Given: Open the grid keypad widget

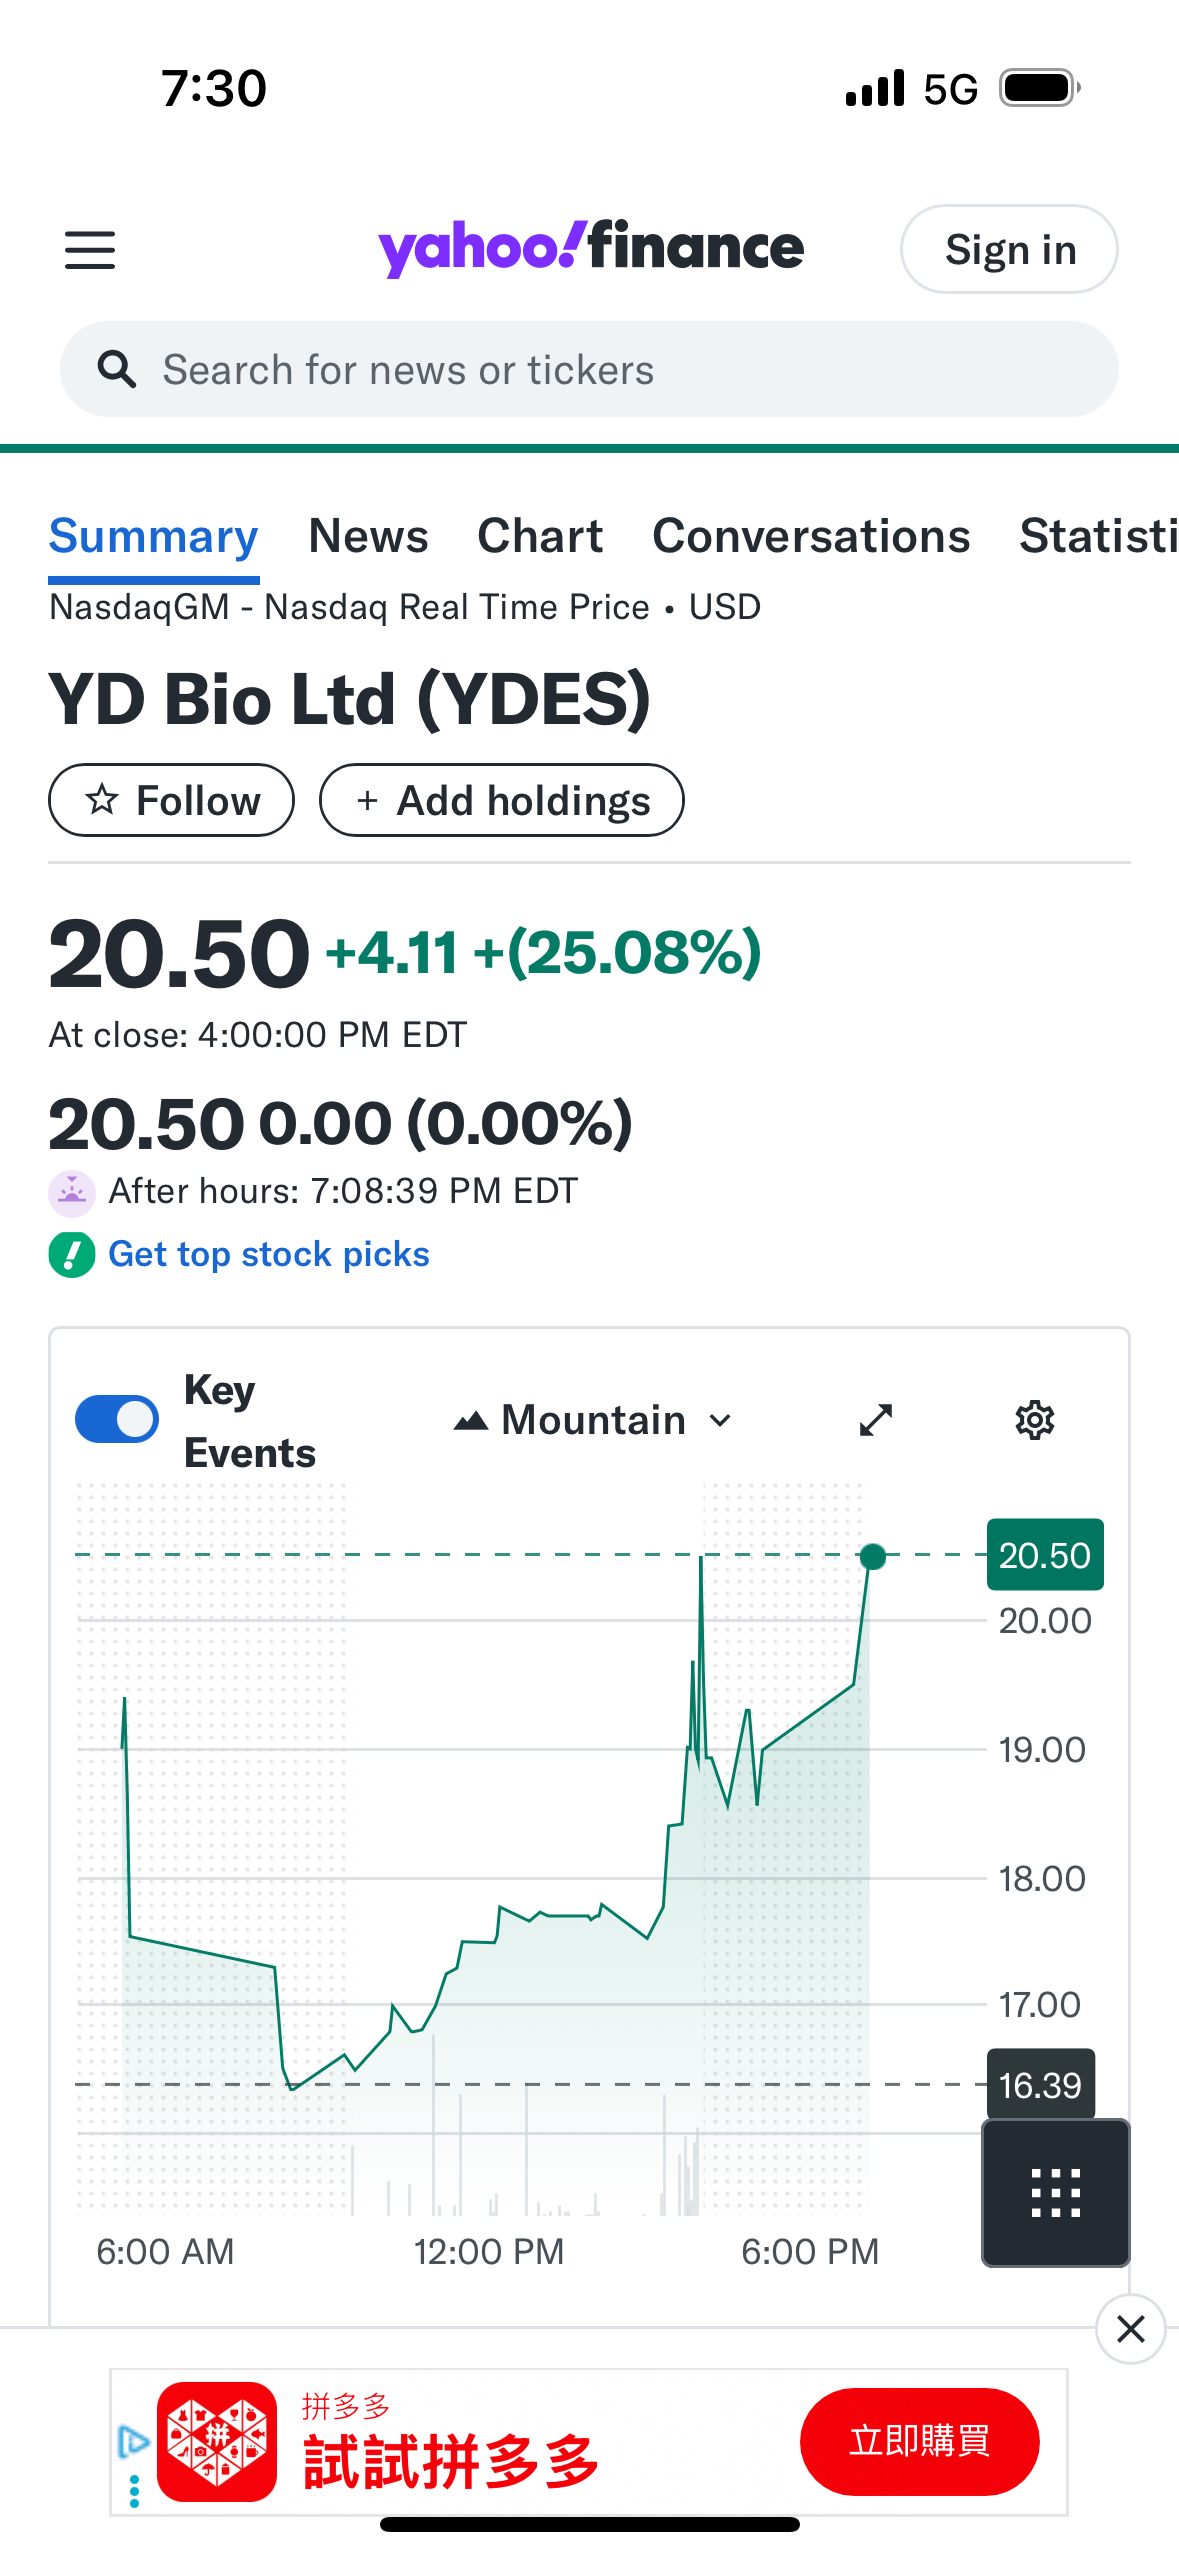Looking at the screenshot, I should pyautogui.click(x=1056, y=2193).
